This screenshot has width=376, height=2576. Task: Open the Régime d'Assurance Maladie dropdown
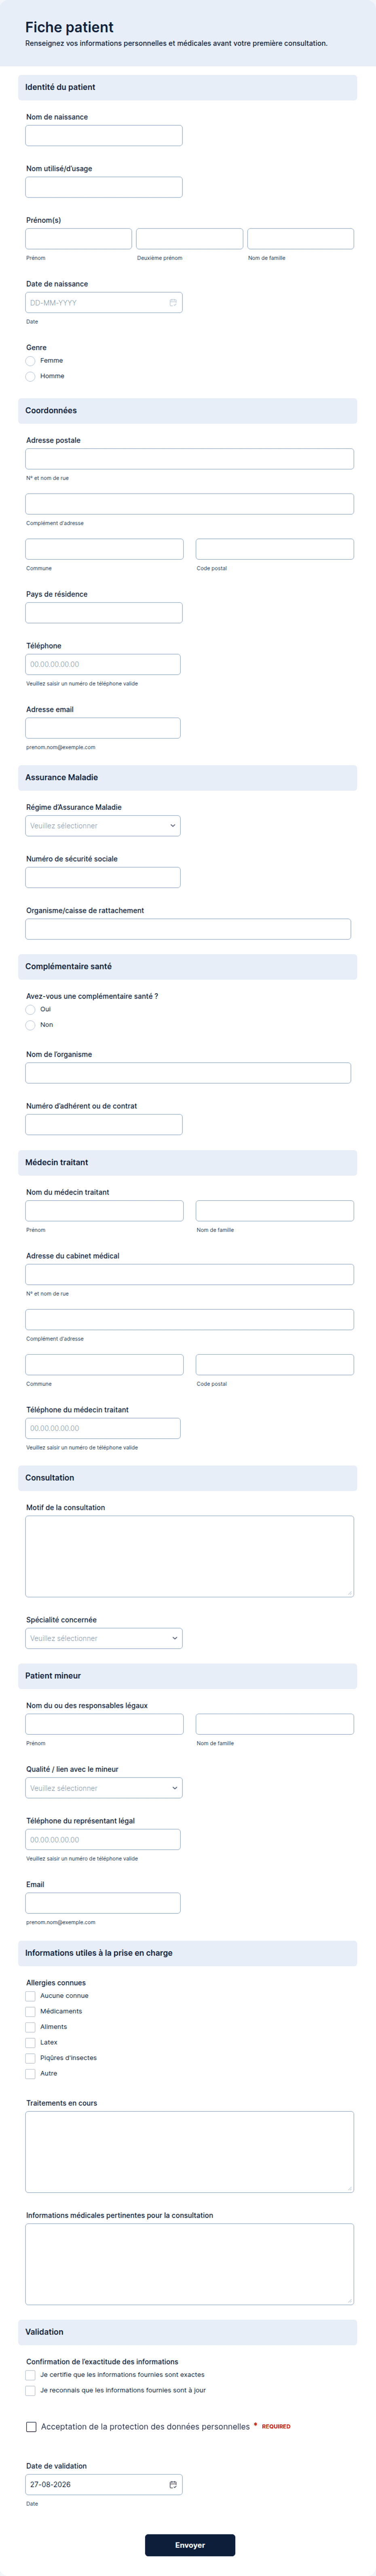(103, 826)
